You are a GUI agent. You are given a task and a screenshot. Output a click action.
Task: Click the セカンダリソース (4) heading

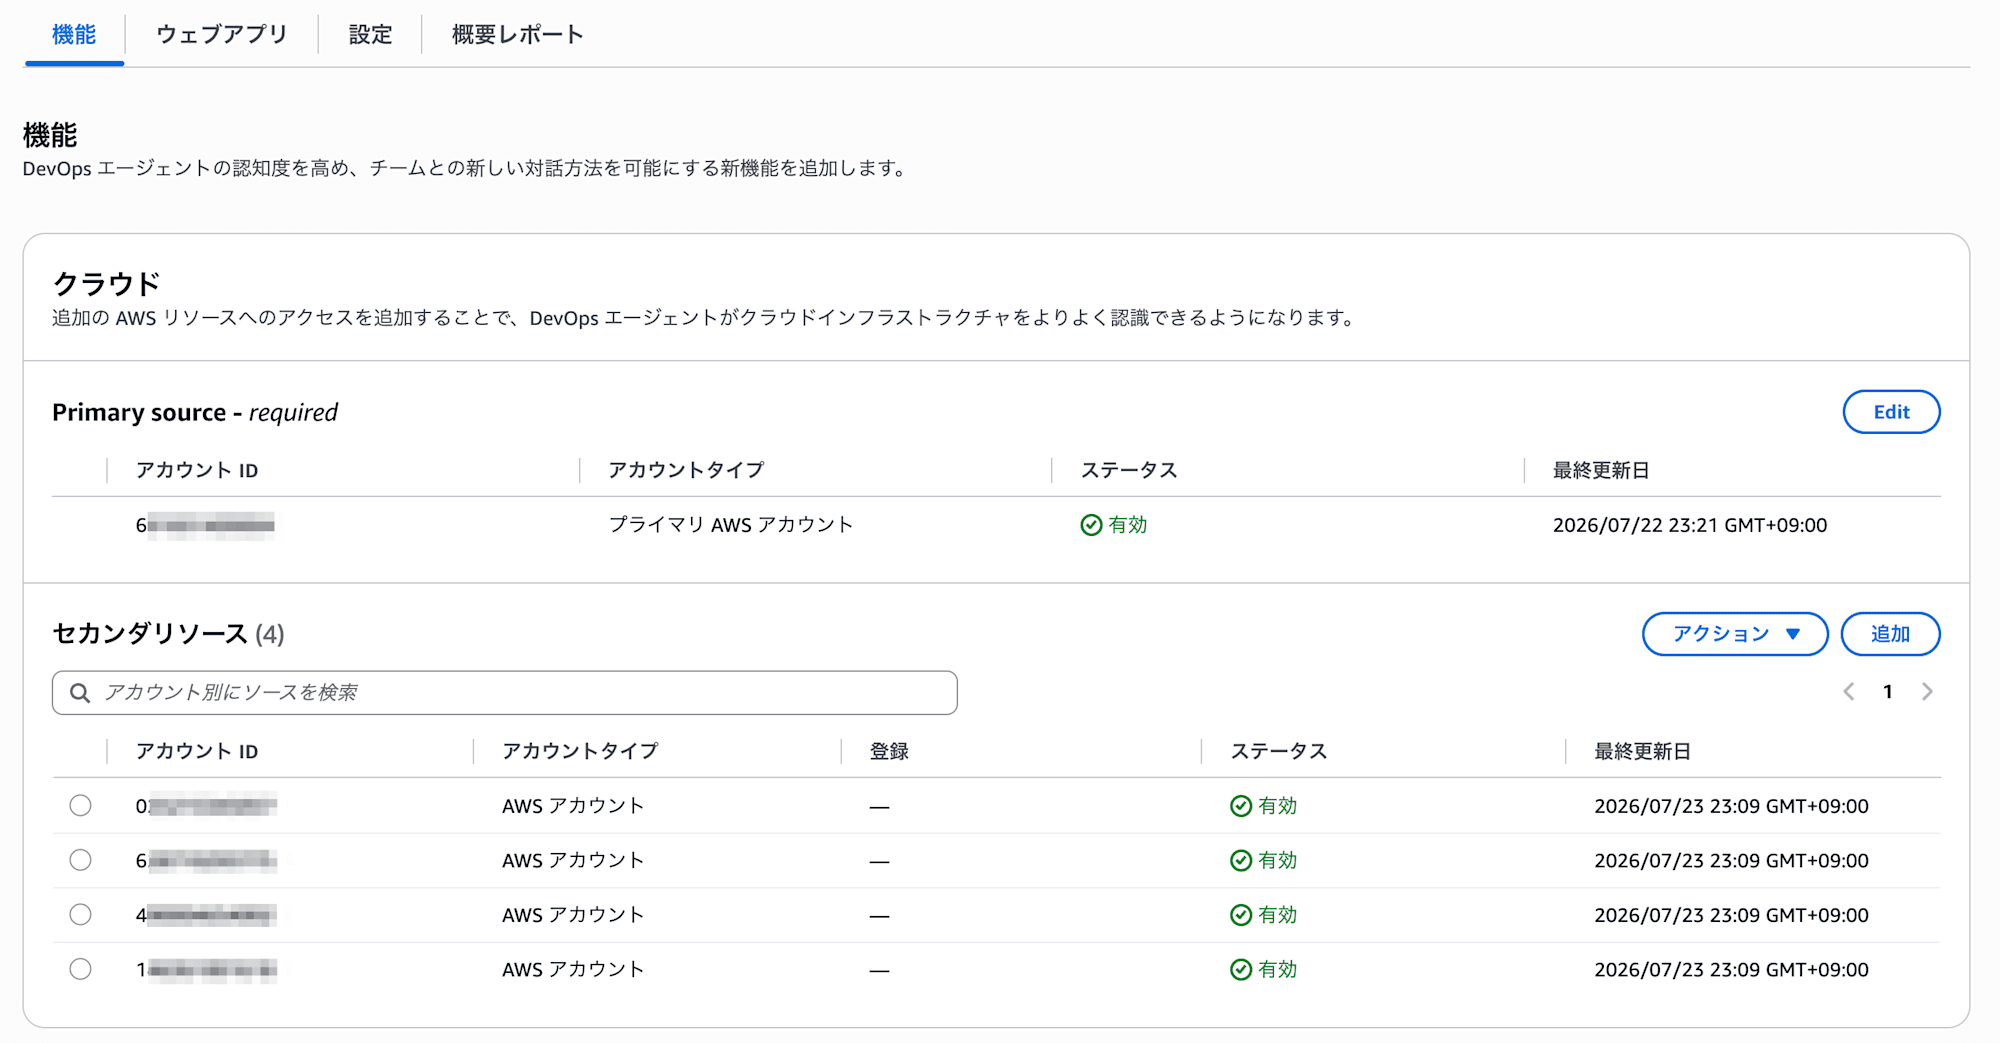[x=168, y=634]
